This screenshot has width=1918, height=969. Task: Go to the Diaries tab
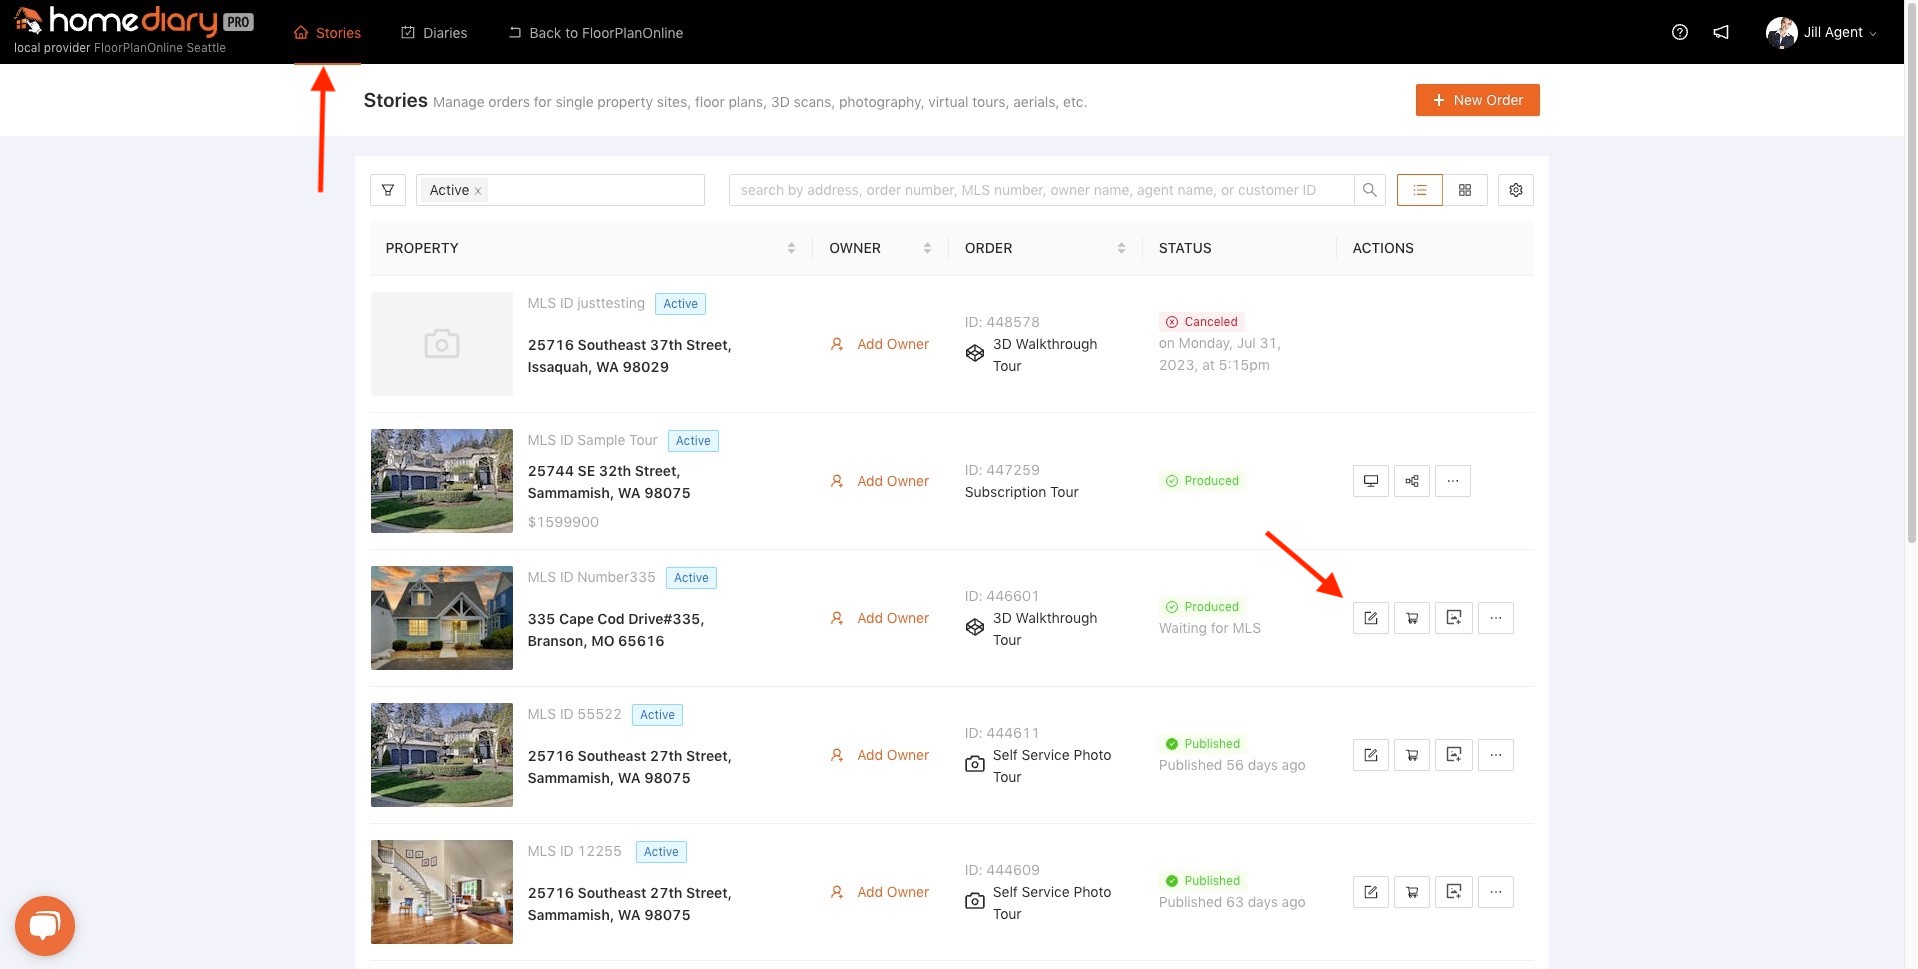tap(434, 33)
